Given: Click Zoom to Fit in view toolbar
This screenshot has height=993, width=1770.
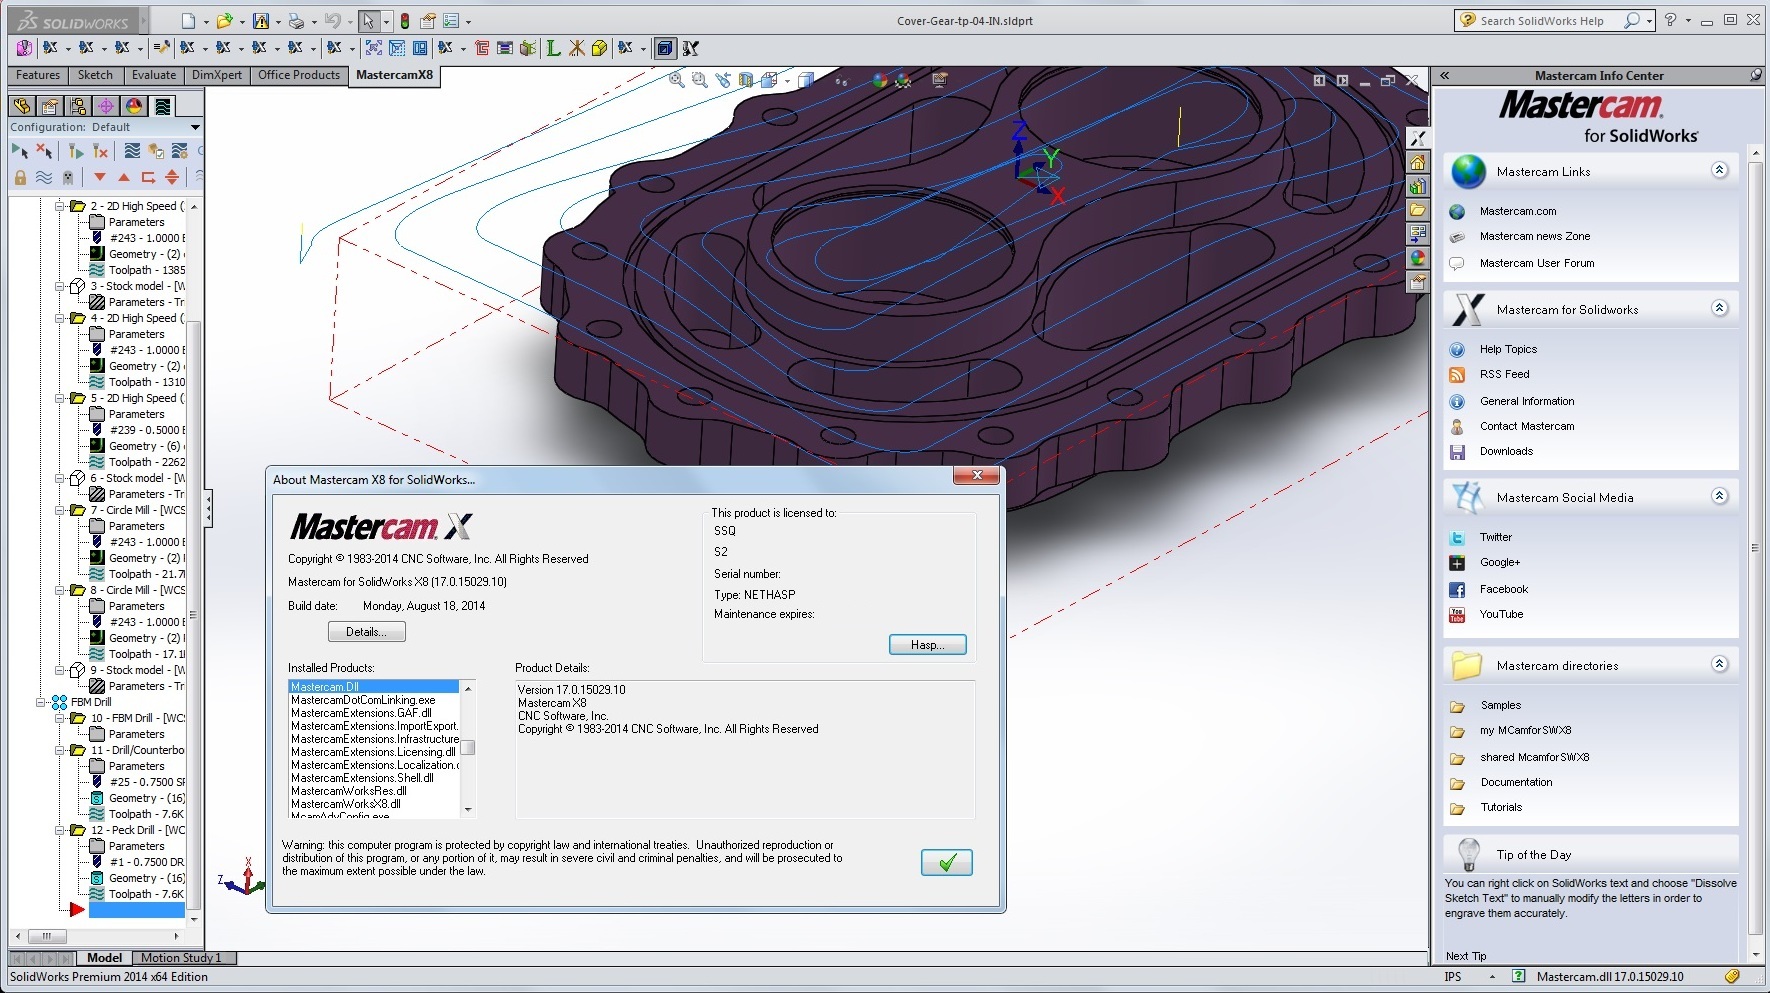Looking at the screenshot, I should coord(676,80).
